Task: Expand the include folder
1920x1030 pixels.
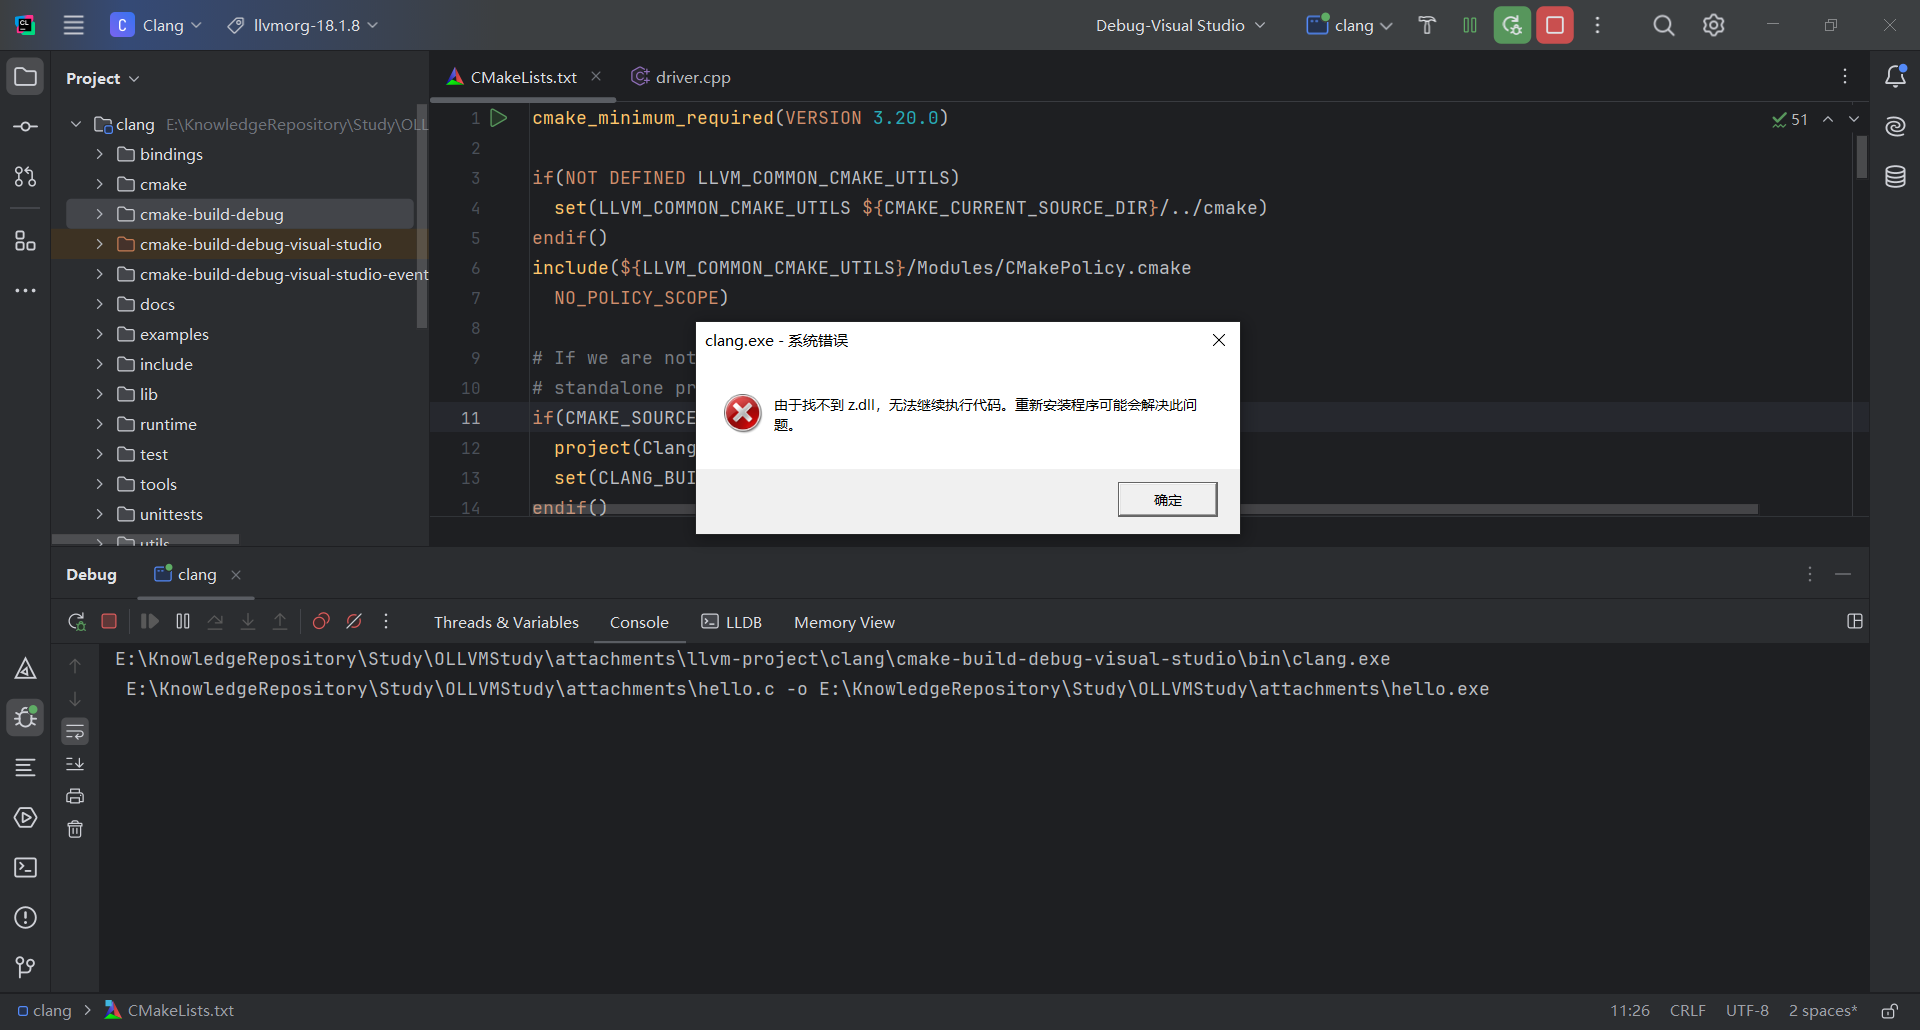Action: tap(99, 364)
